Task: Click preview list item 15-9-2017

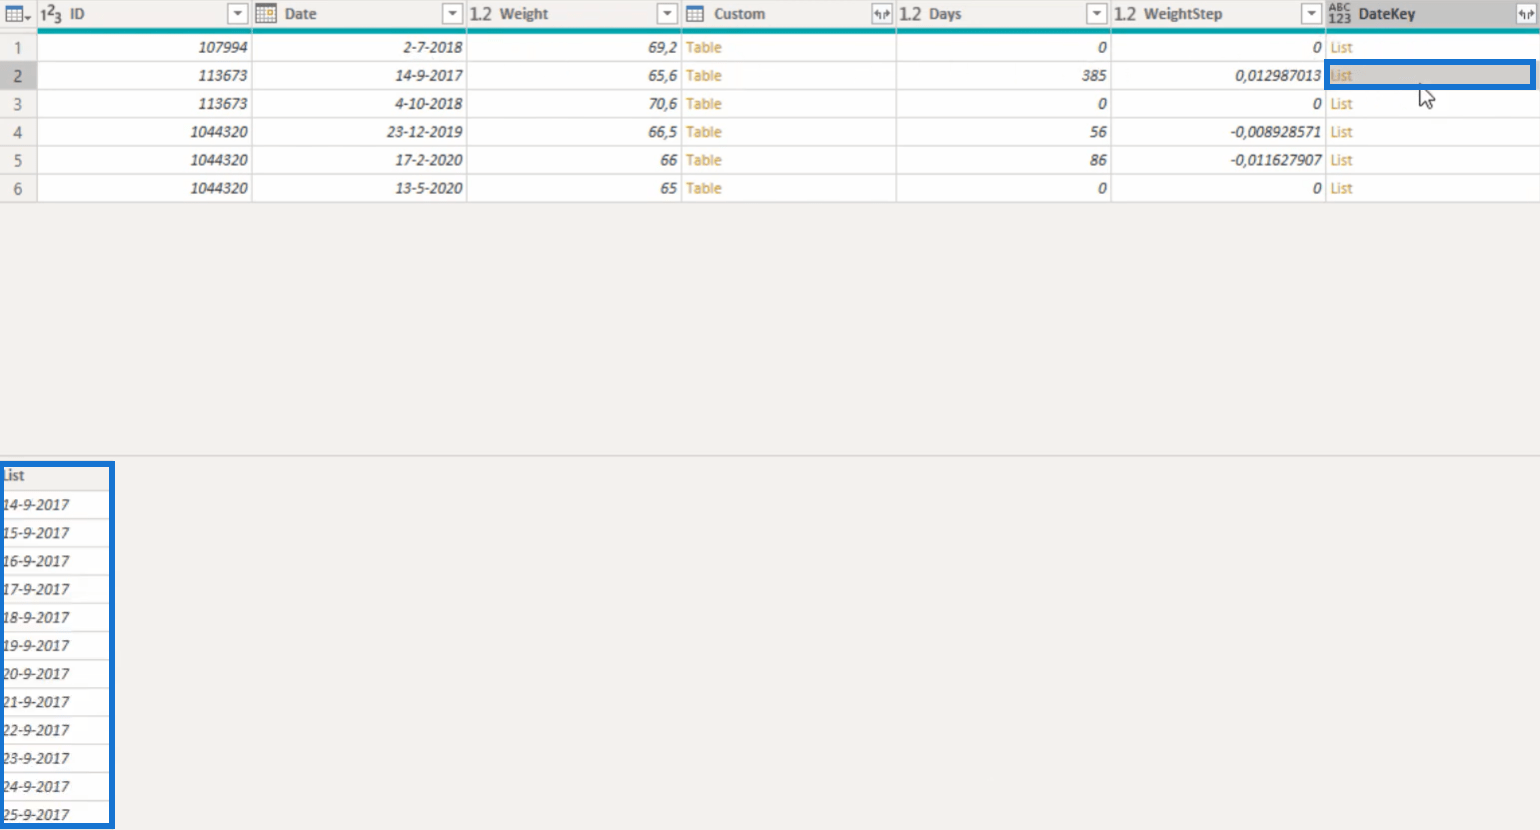Action: [x=55, y=533]
